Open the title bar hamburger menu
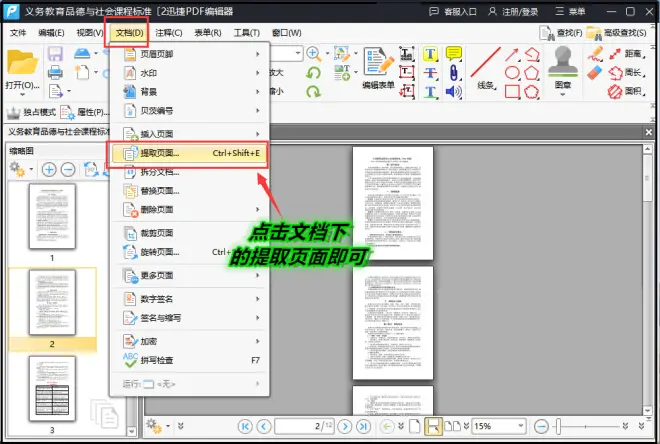660x444 pixels. [570, 11]
